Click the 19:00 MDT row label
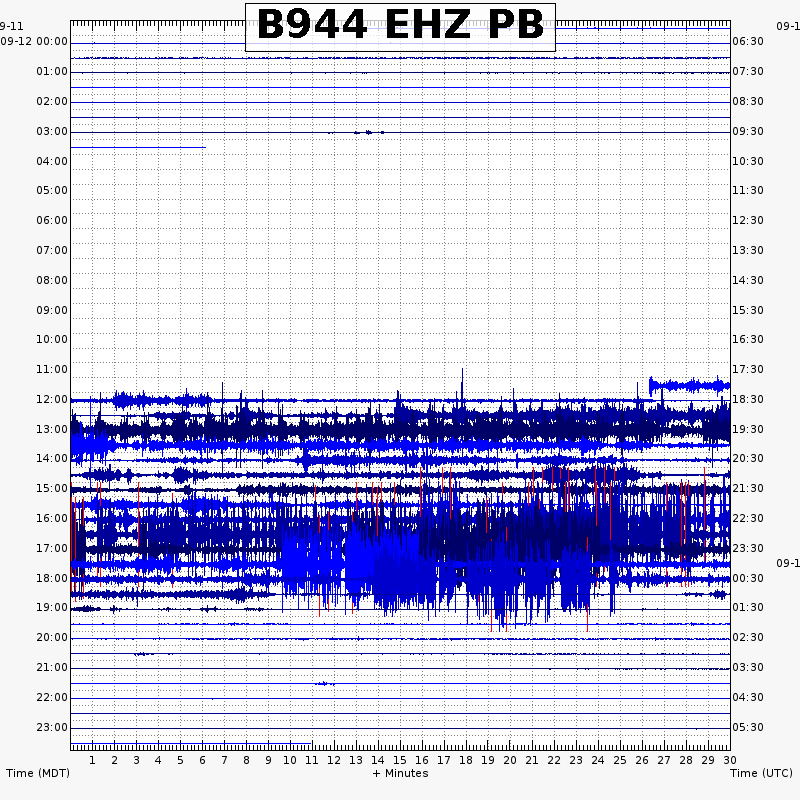The width and height of the screenshot is (800, 800). (52, 608)
